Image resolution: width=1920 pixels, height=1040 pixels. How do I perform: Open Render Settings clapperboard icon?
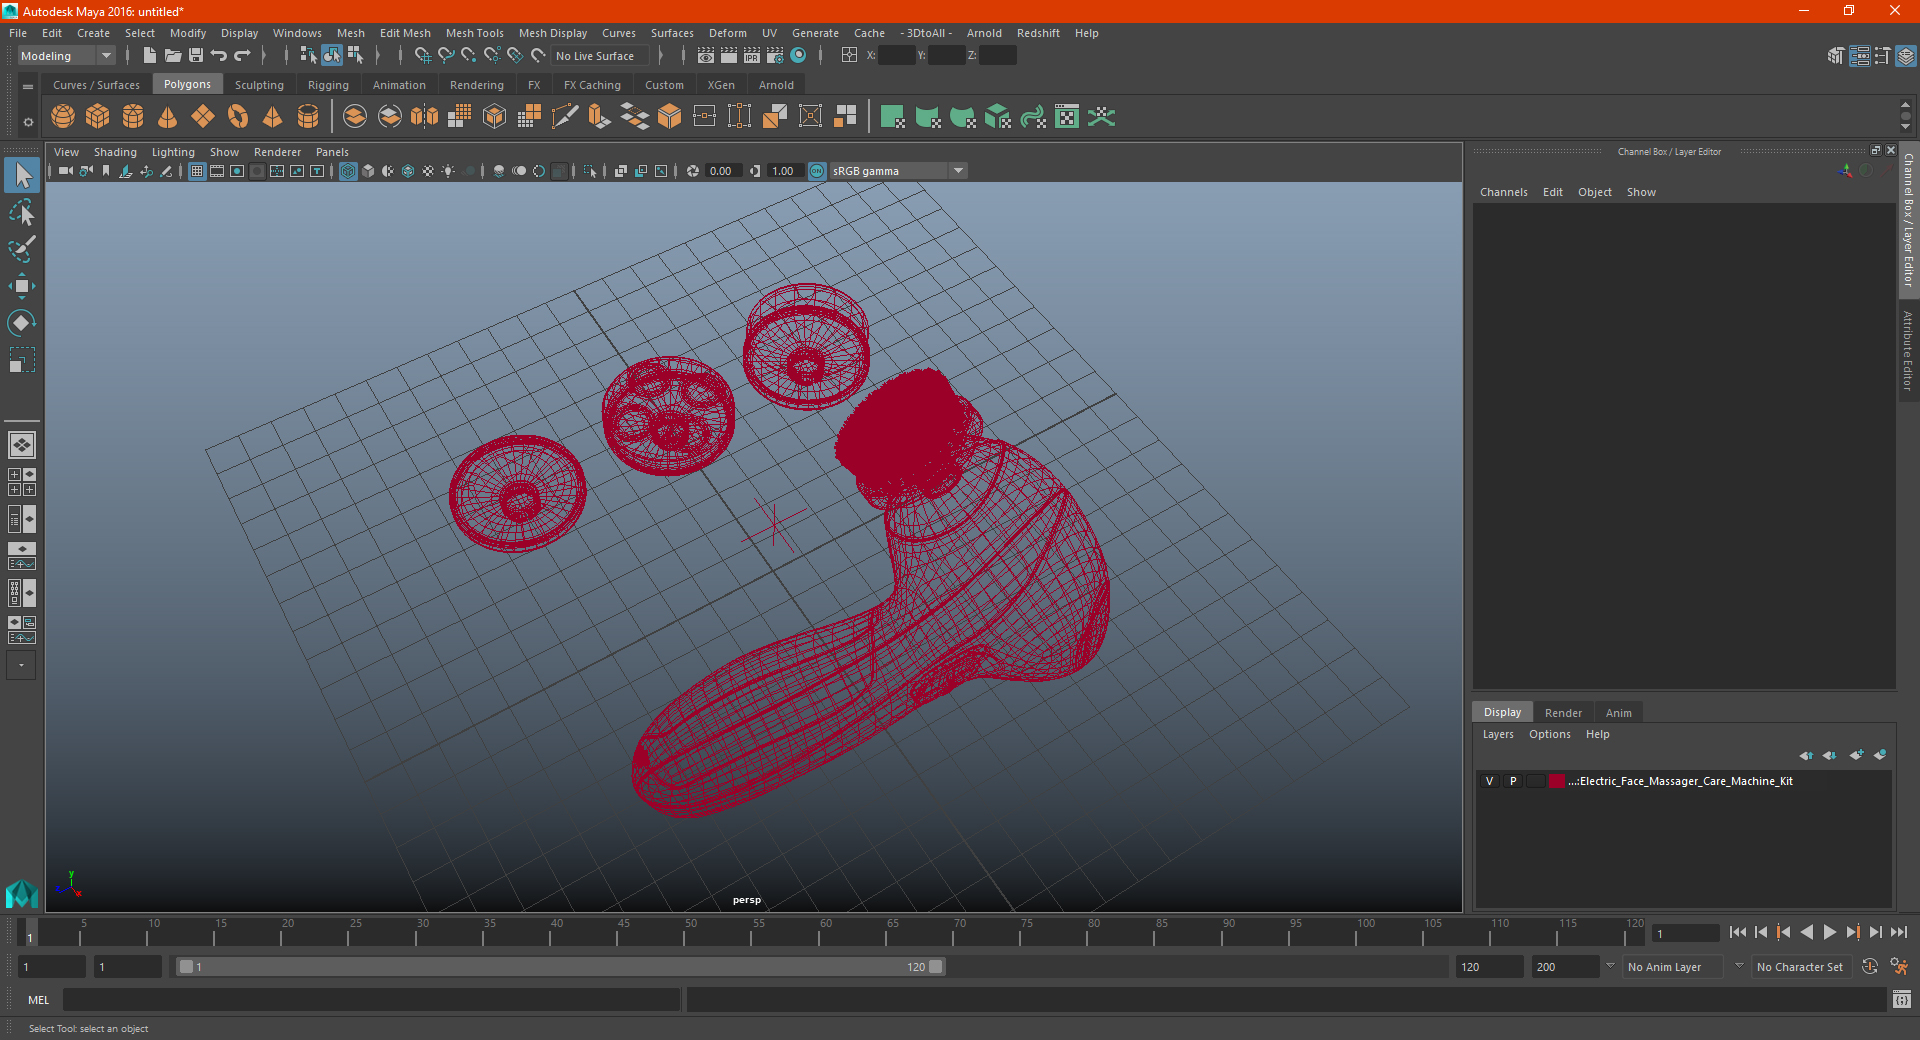[x=775, y=56]
